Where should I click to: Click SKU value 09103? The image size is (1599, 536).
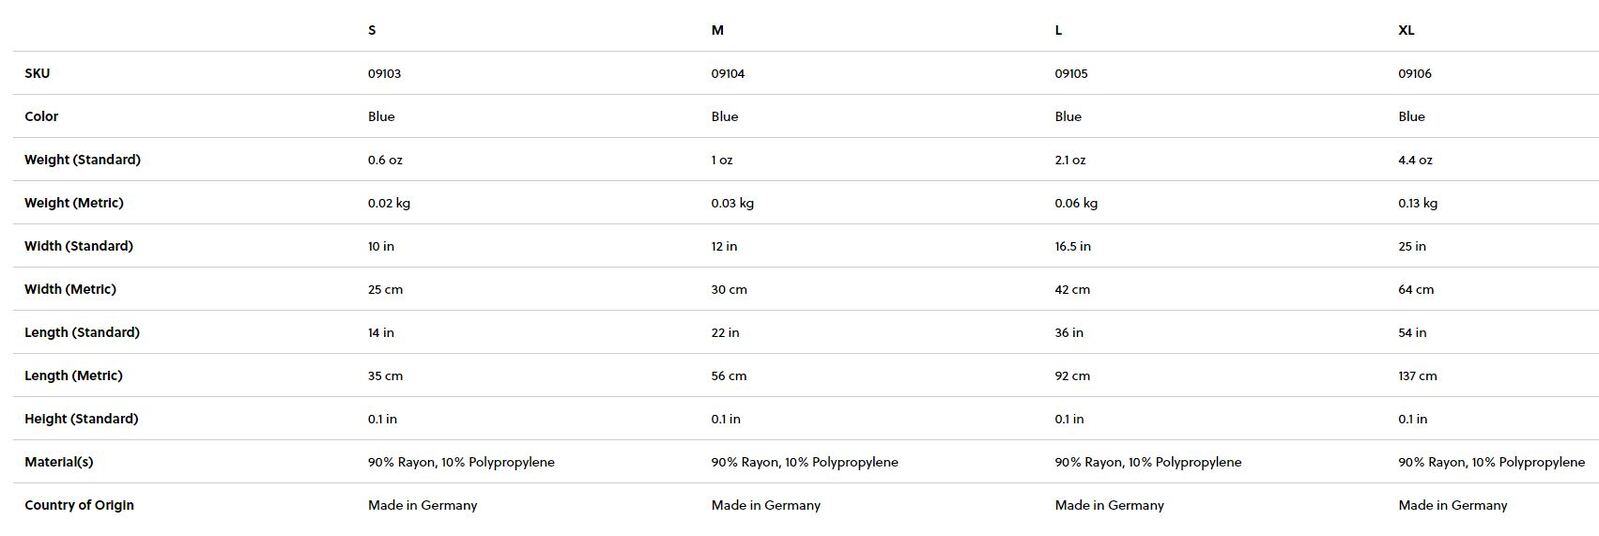click(384, 73)
